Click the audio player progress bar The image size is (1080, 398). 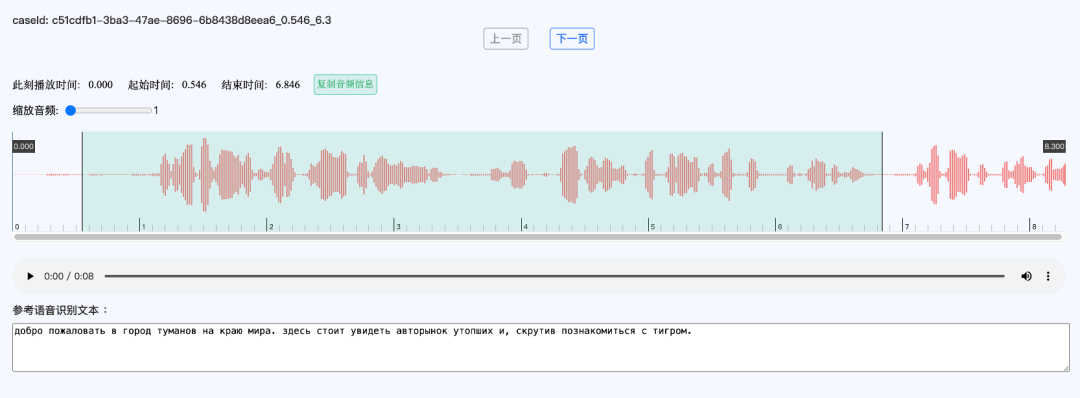pyautogui.click(x=554, y=276)
